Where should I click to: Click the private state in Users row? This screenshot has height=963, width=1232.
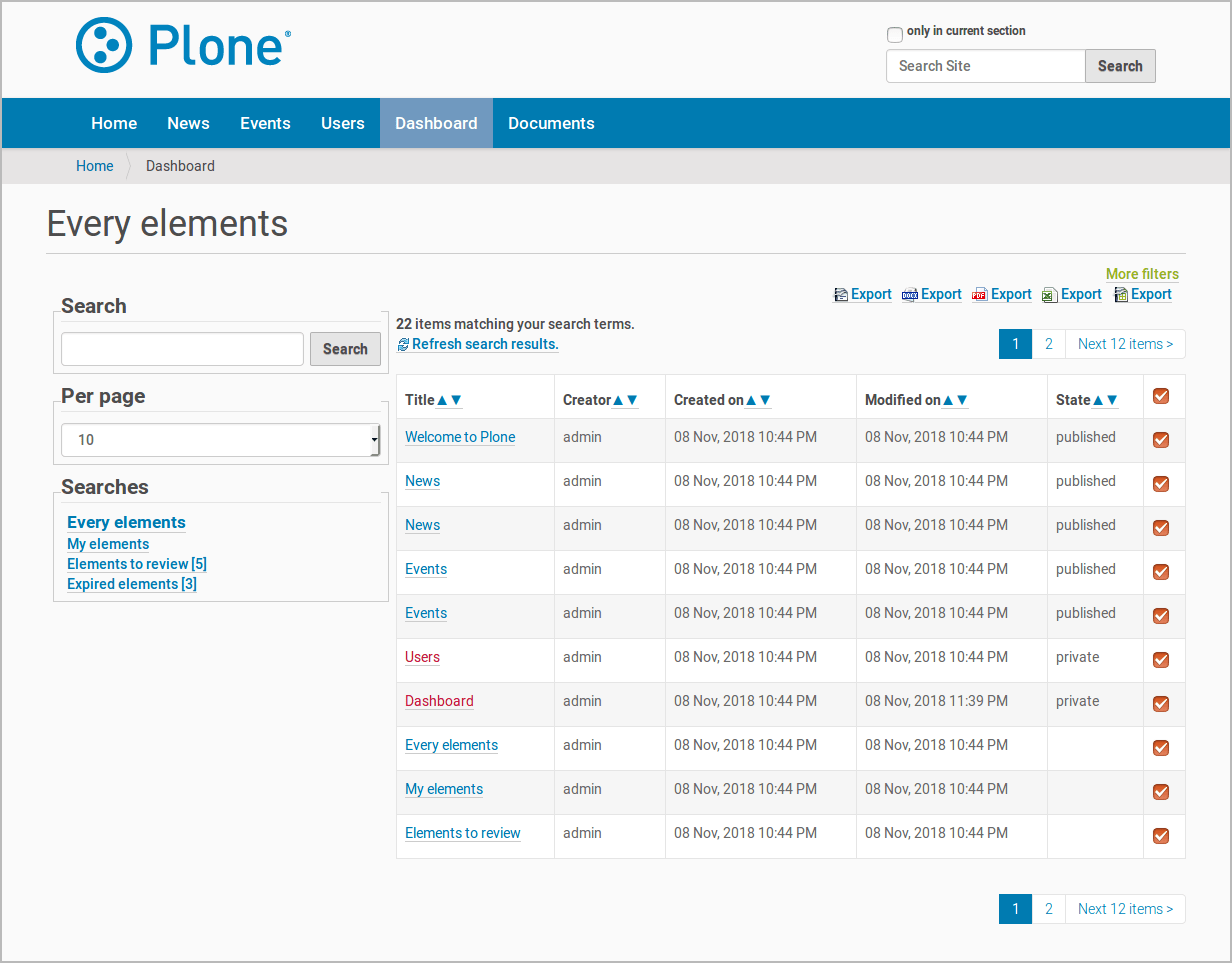click(1077, 657)
